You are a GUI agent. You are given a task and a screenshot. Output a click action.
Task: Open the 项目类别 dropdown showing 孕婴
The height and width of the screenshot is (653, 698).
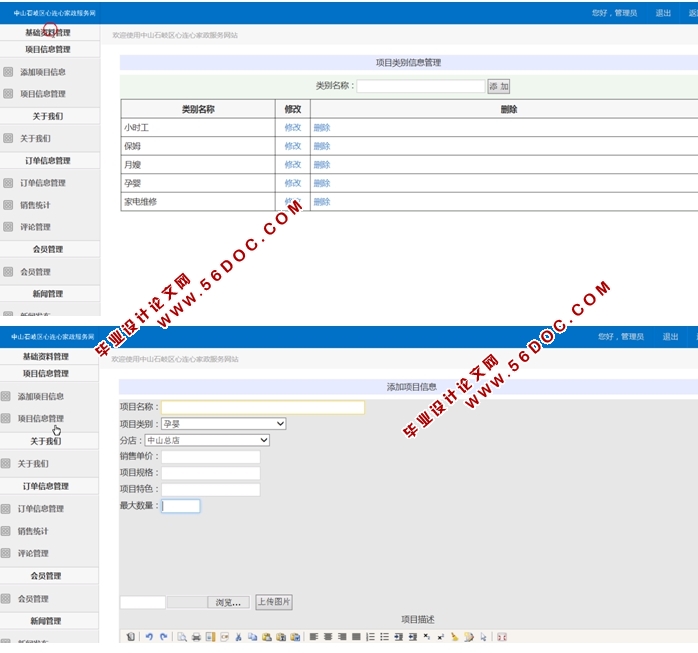(x=223, y=424)
